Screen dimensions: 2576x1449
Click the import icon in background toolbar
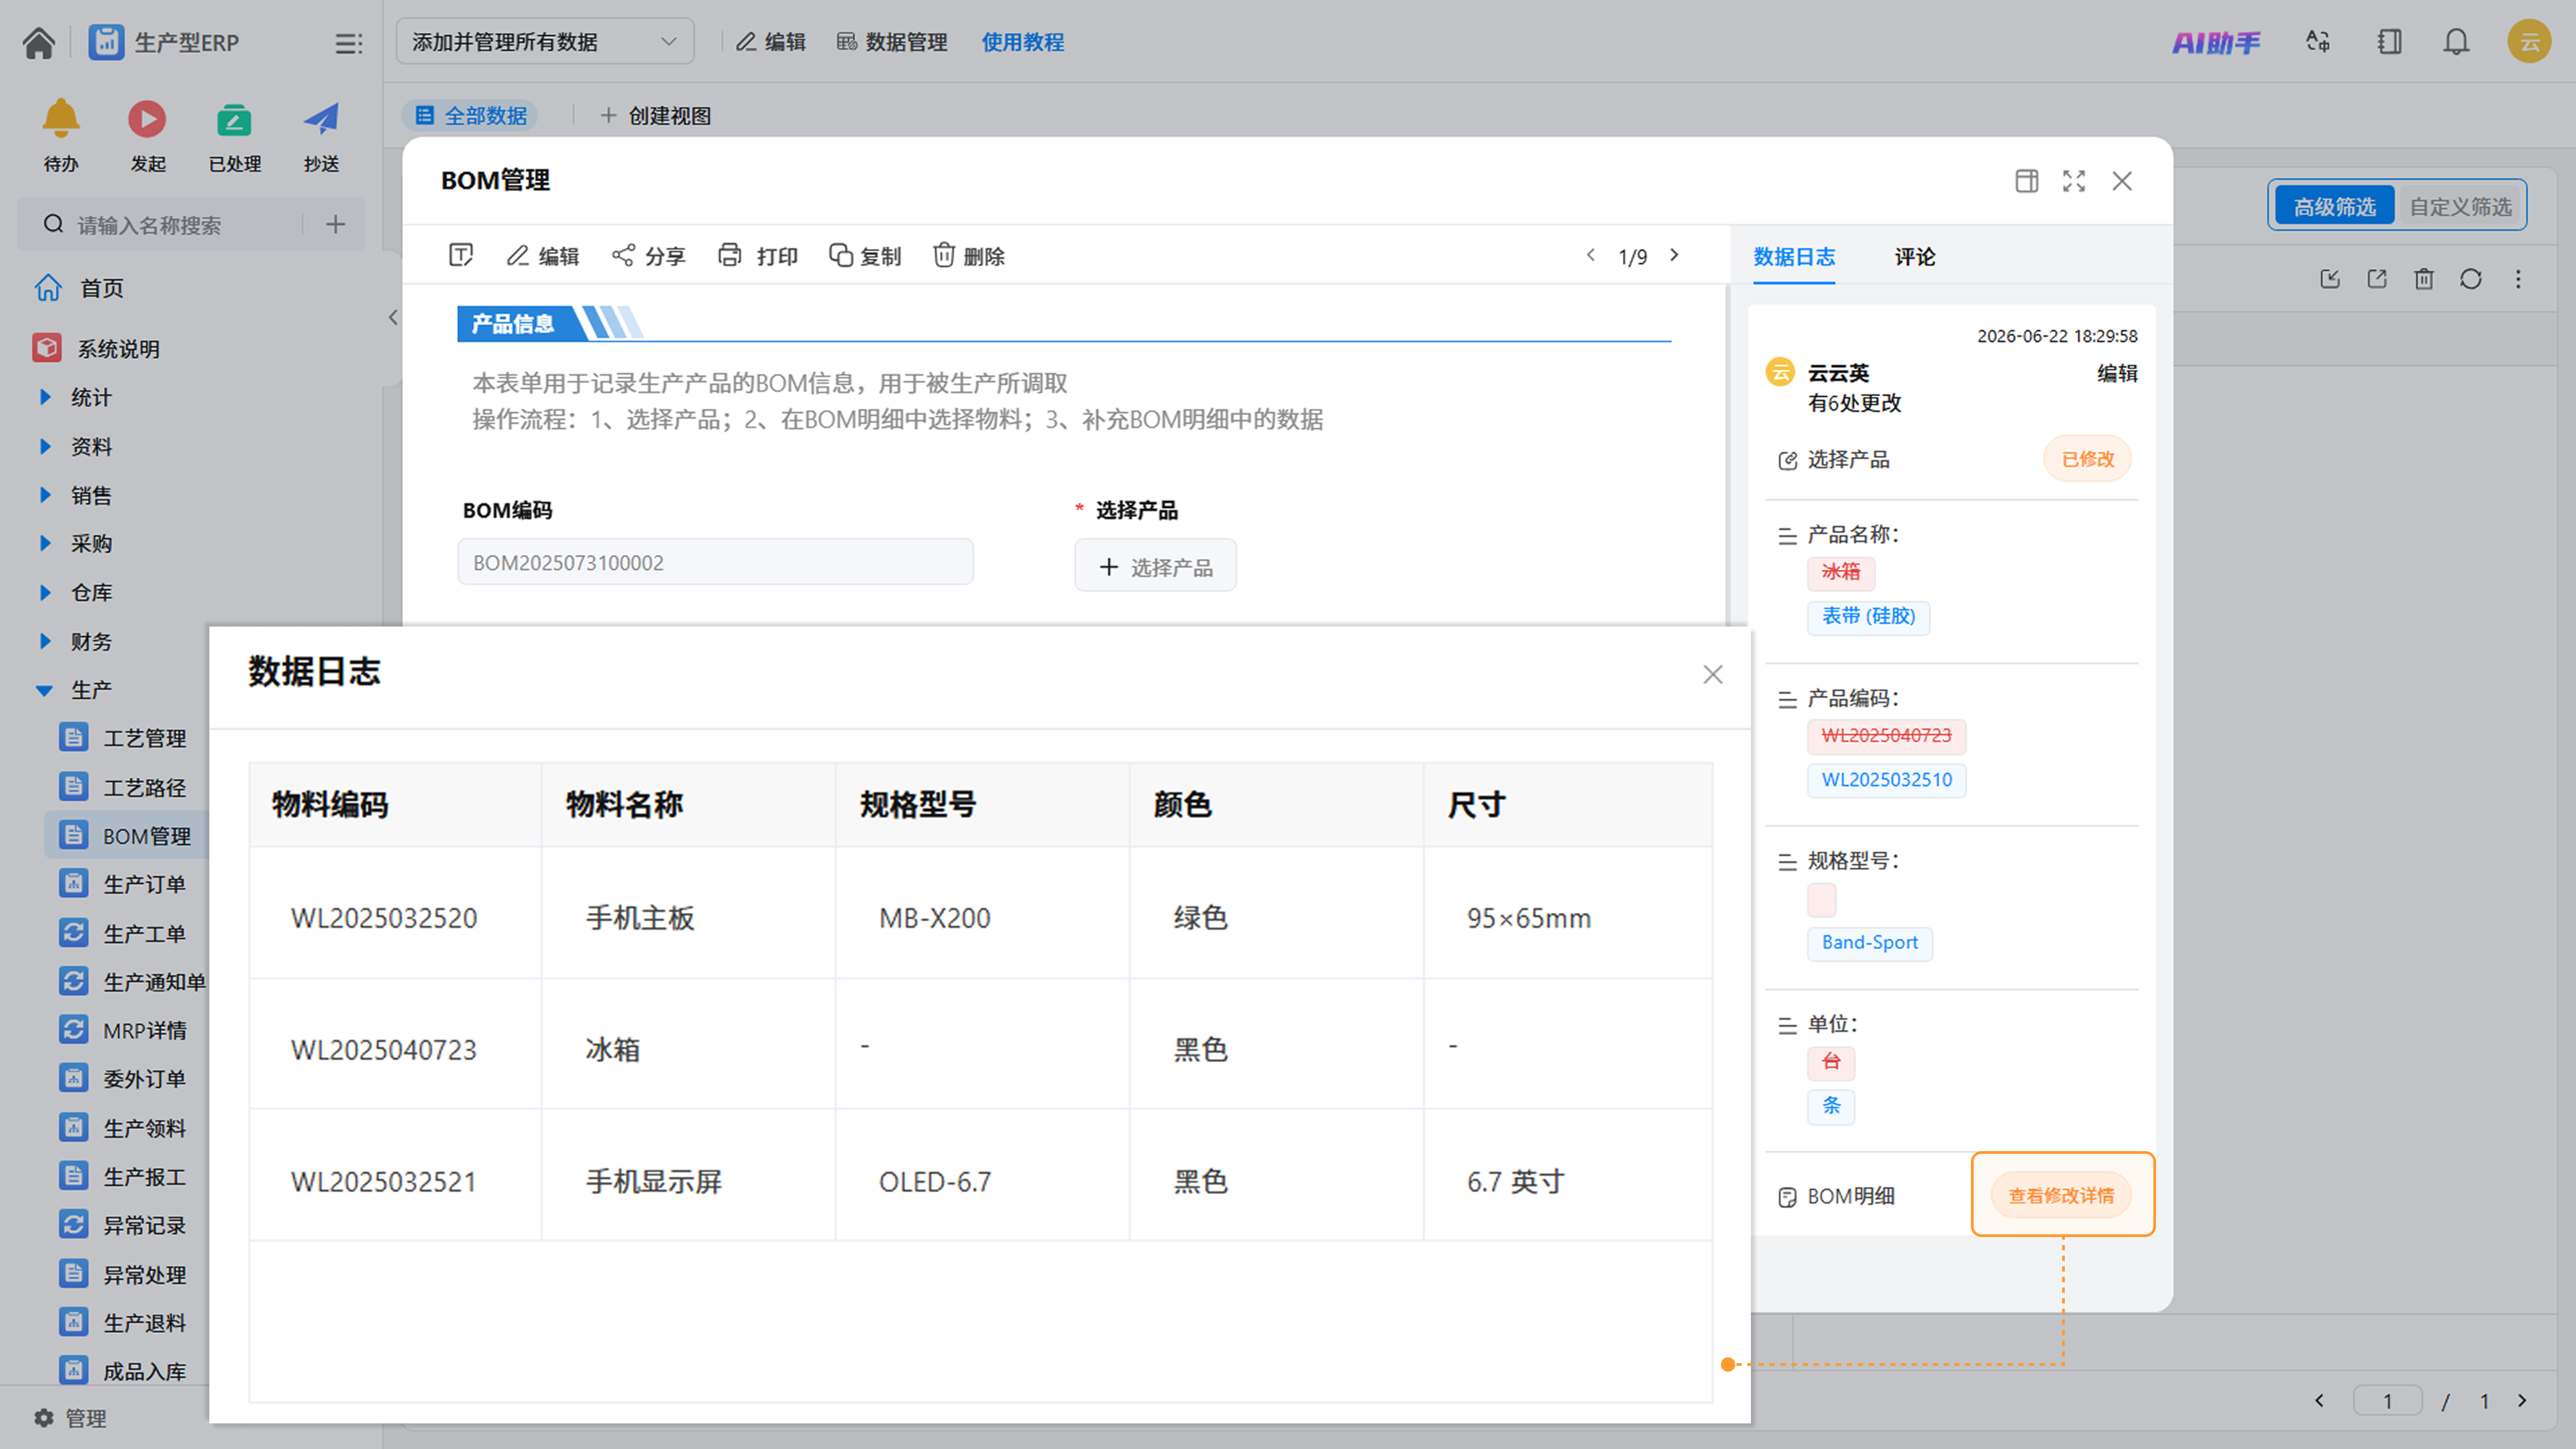(x=2330, y=279)
